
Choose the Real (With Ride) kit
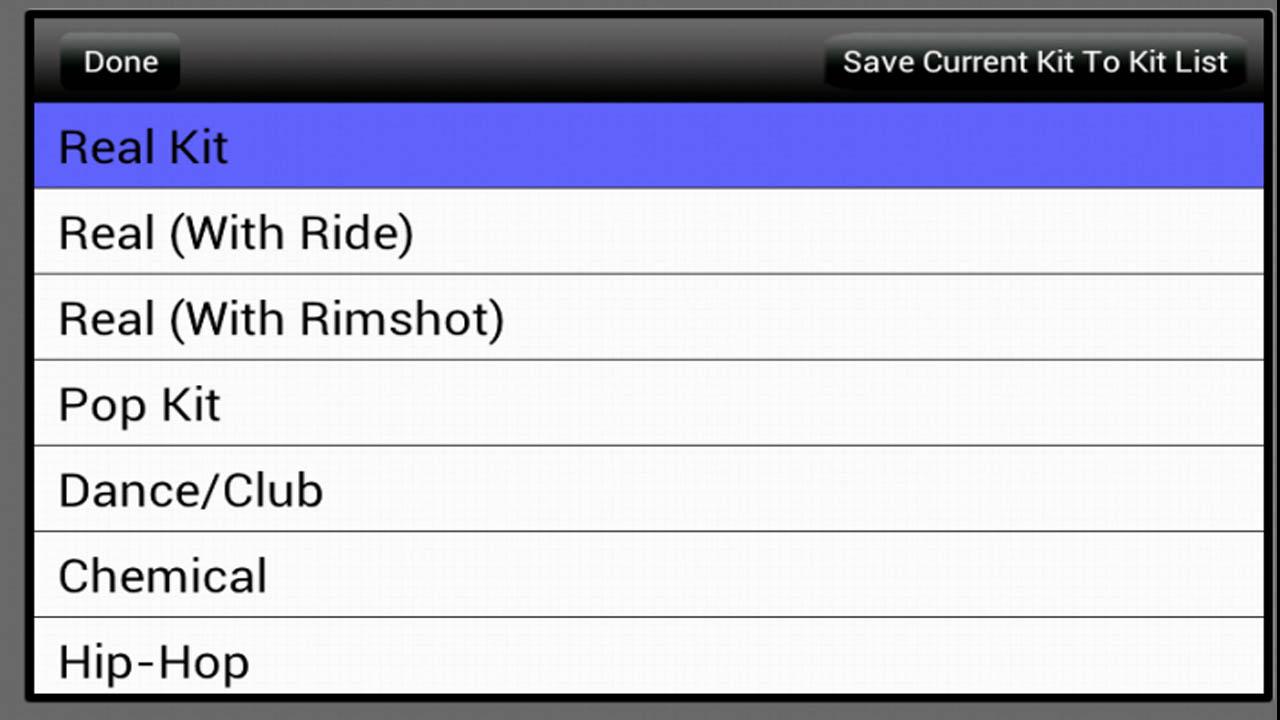(648, 233)
